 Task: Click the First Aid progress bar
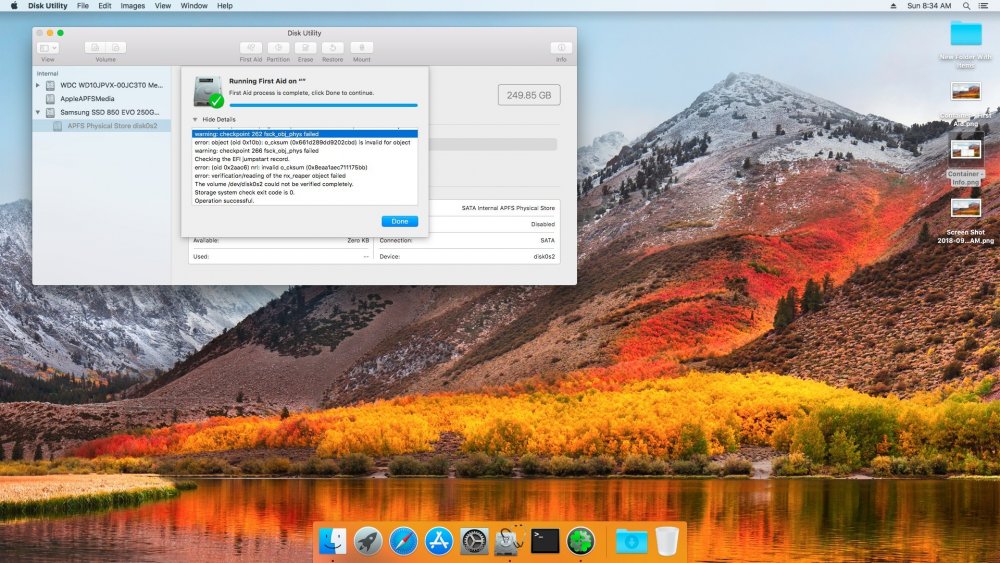pyautogui.click(x=323, y=105)
